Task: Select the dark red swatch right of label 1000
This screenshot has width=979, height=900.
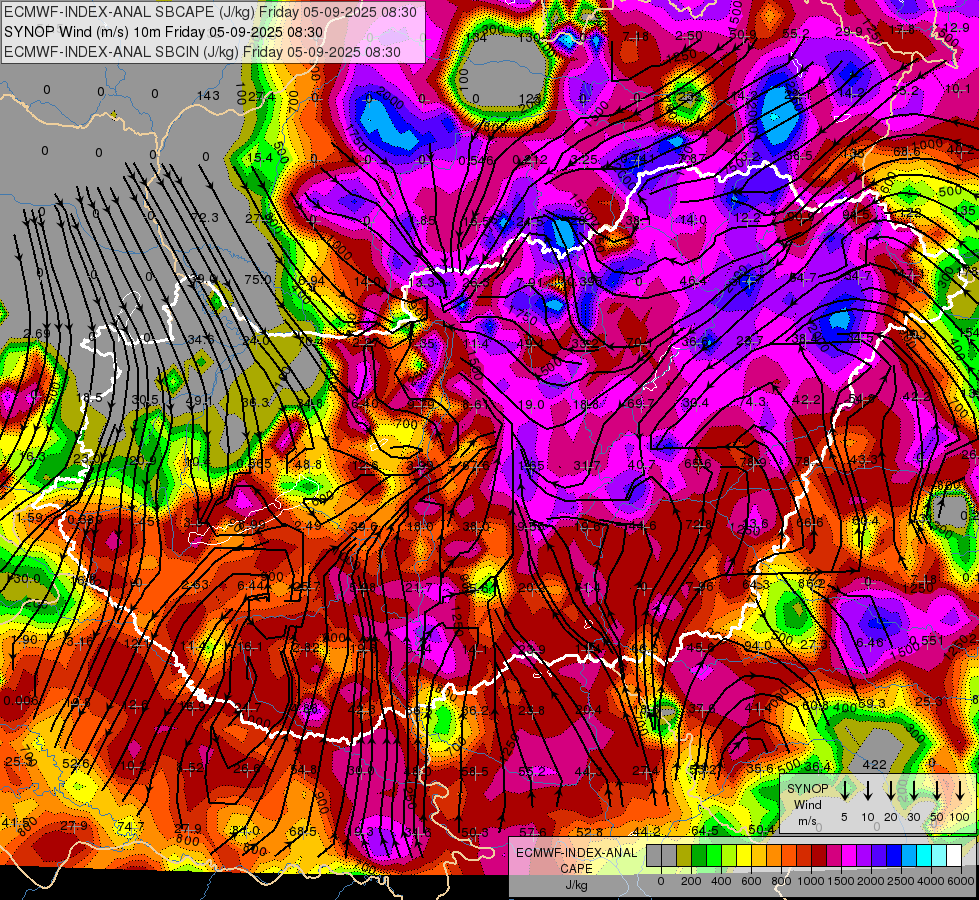Action: (819, 855)
